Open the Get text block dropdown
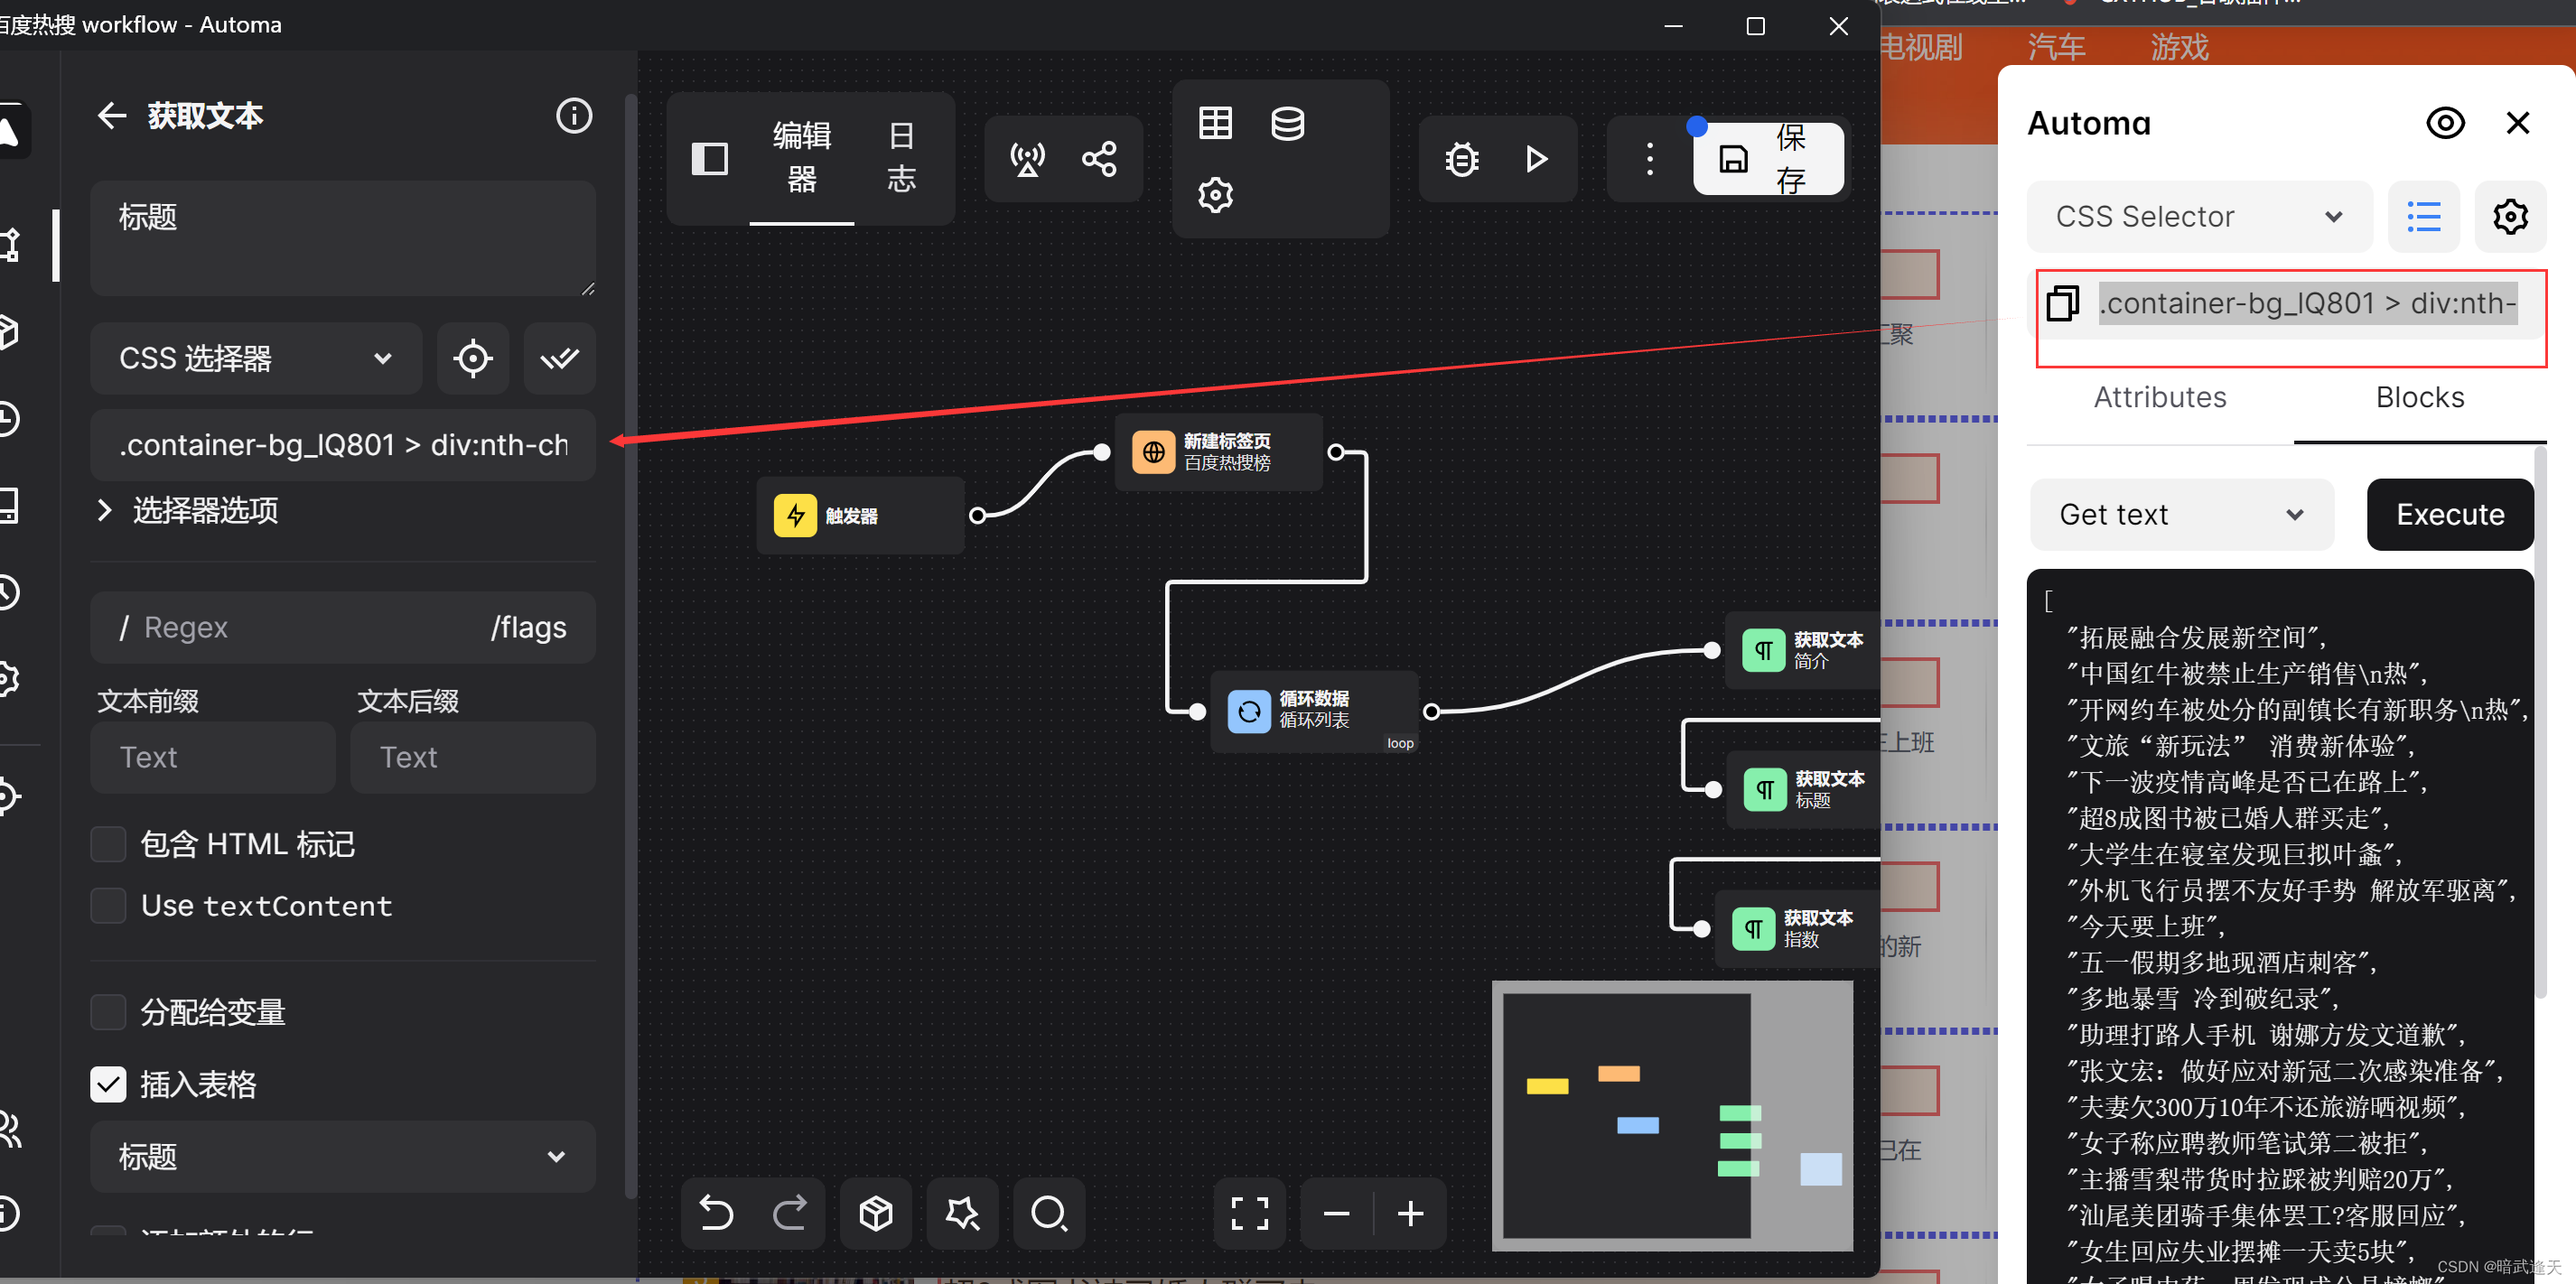This screenshot has height=1284, width=2576. tap(2181, 514)
